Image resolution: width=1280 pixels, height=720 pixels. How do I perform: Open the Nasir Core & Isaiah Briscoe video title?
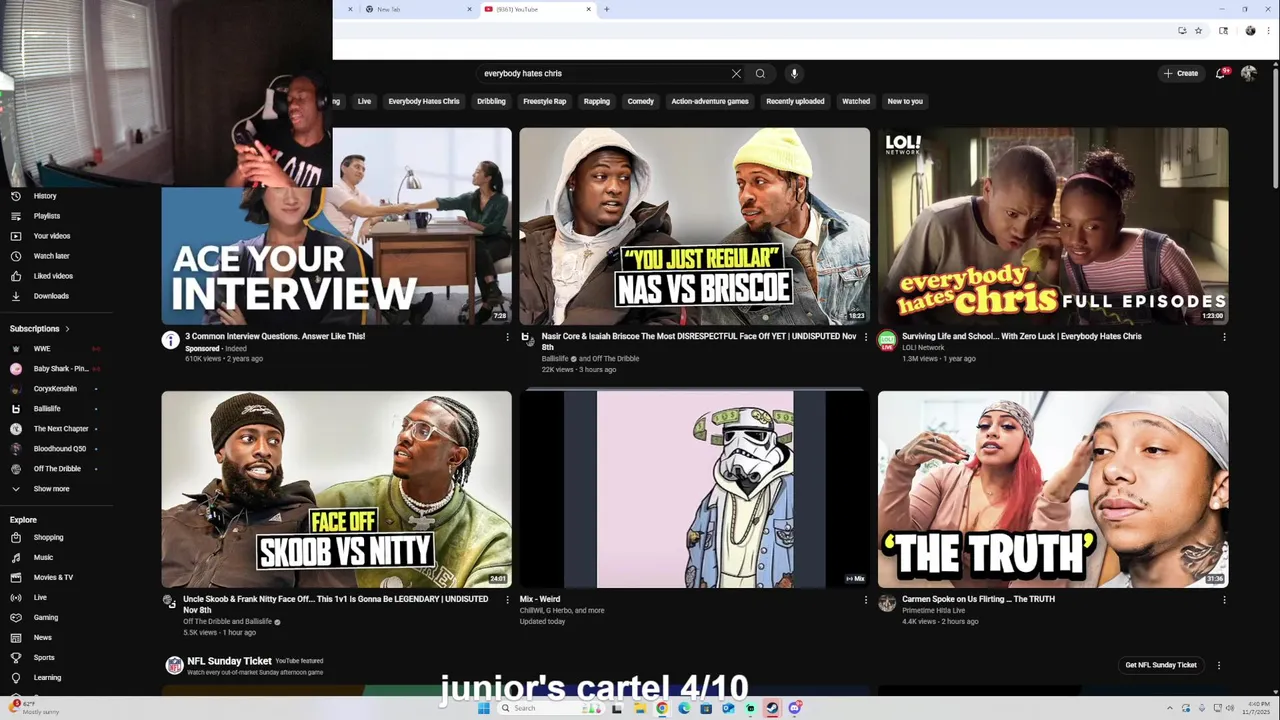click(x=699, y=342)
